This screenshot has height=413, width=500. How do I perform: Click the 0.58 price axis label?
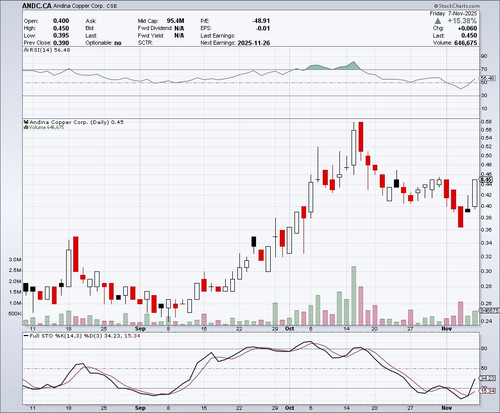(487, 122)
